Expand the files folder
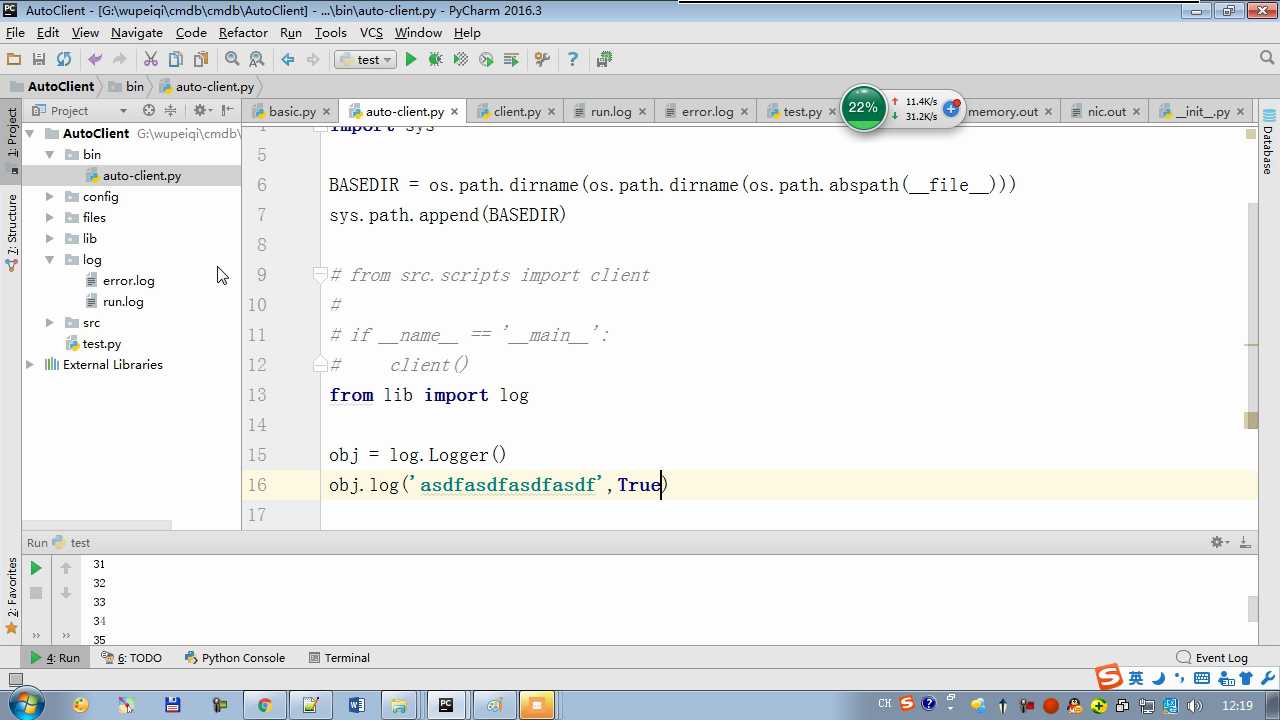This screenshot has height=720, width=1280. click(50, 218)
